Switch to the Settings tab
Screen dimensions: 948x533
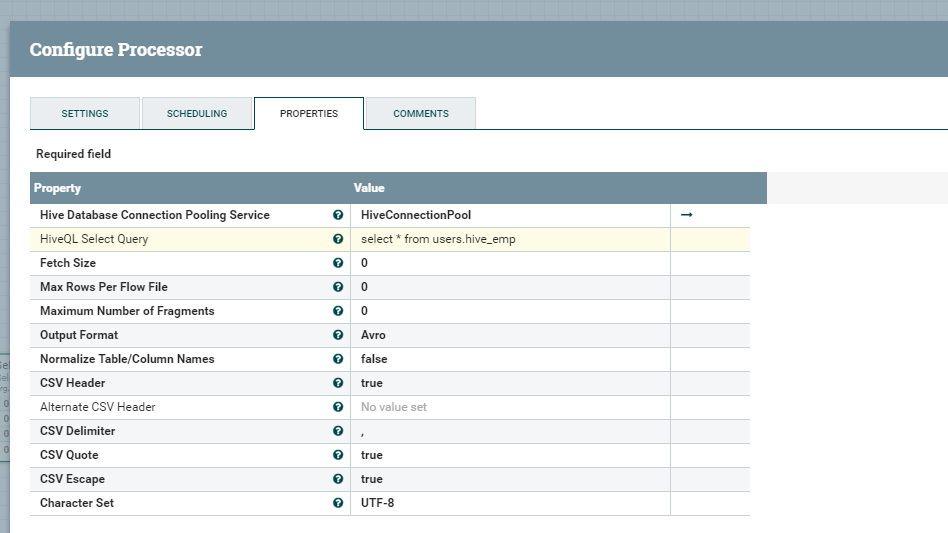click(85, 114)
